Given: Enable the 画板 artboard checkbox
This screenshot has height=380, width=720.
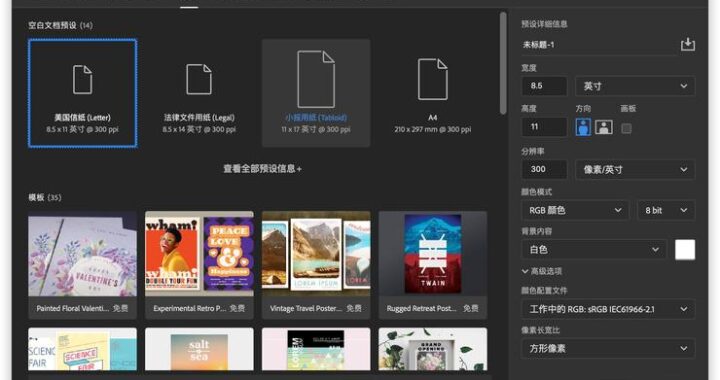Looking at the screenshot, I should click(x=626, y=129).
